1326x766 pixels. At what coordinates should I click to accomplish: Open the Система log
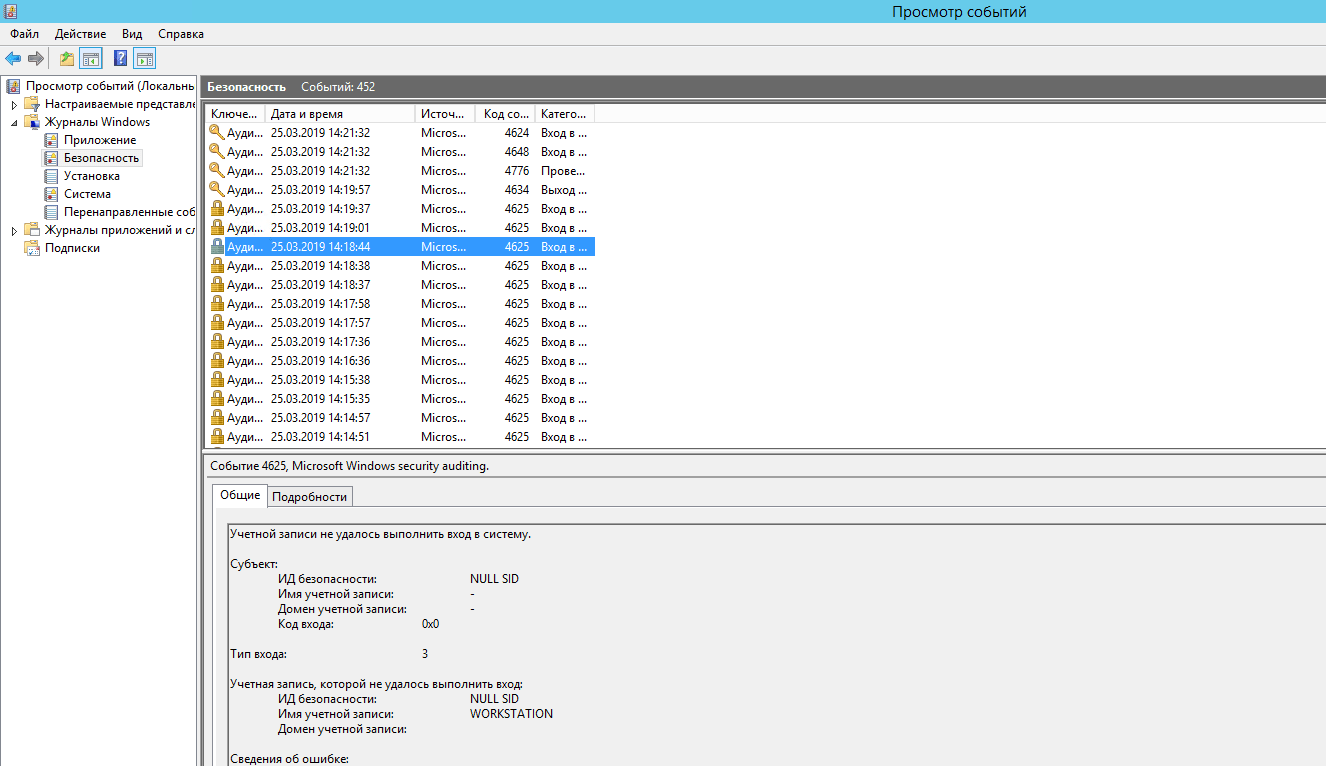pos(77,194)
